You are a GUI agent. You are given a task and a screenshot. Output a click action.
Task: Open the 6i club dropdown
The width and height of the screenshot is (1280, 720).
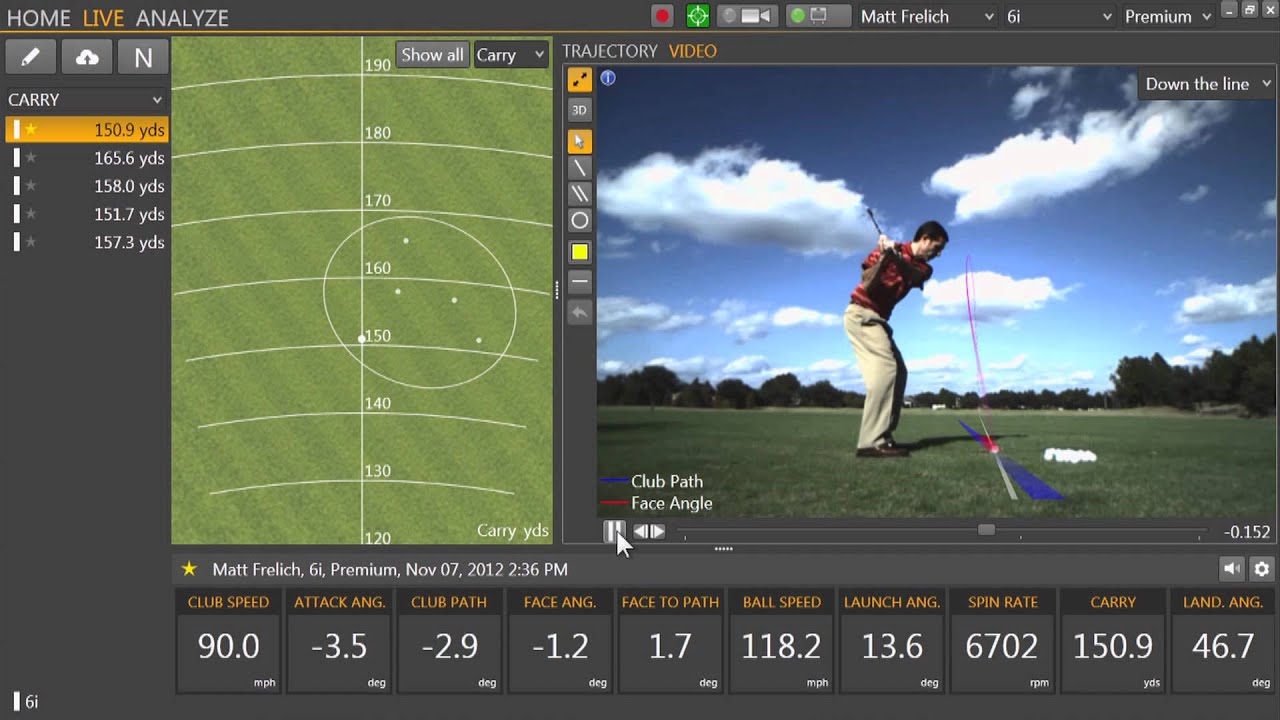tap(1058, 16)
